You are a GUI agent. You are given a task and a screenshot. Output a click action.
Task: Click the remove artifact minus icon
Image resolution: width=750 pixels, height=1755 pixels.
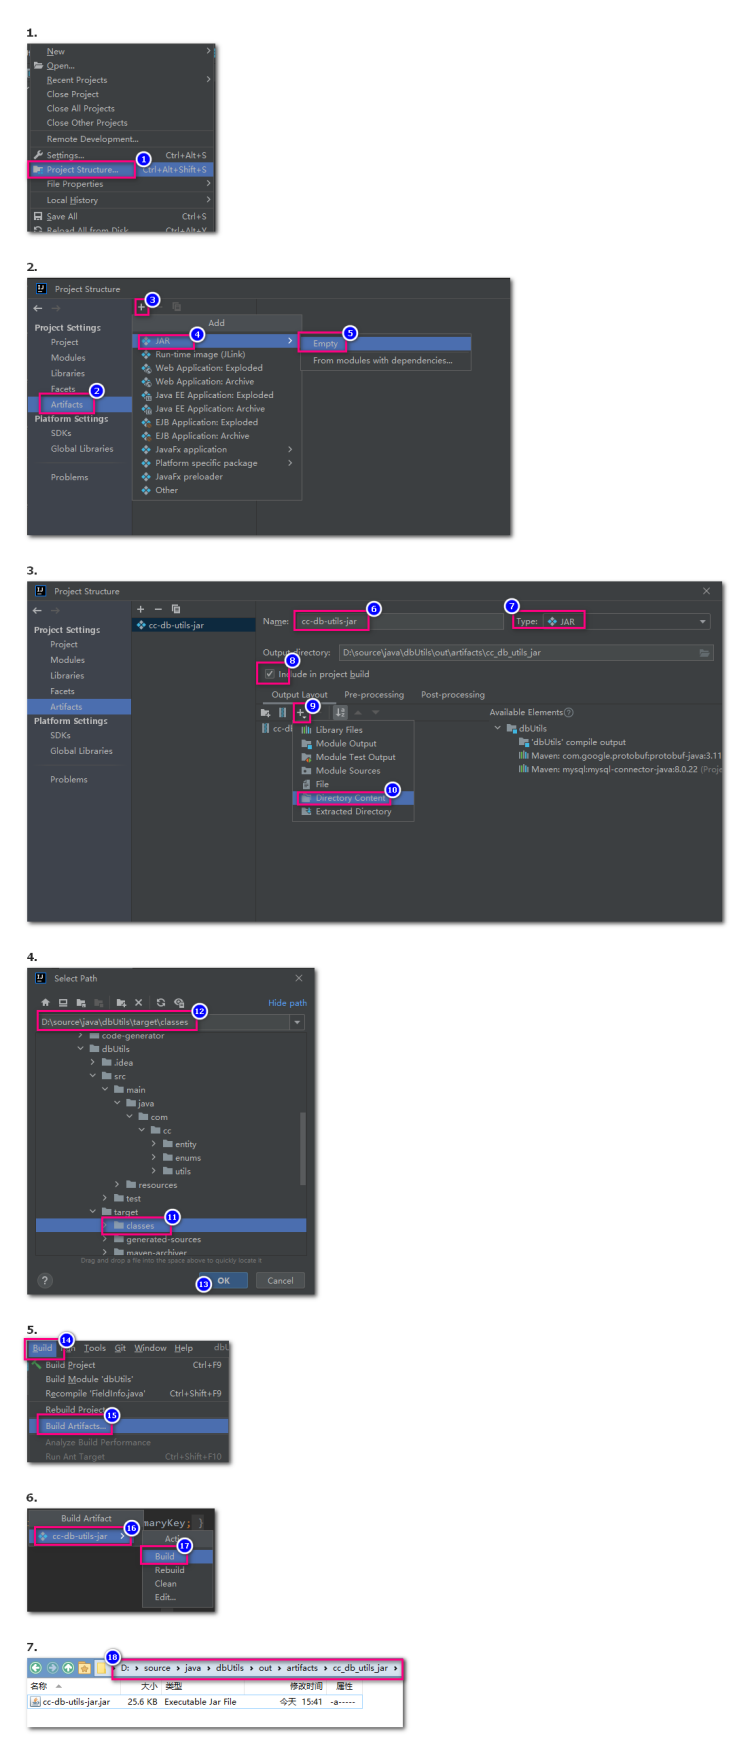158,608
